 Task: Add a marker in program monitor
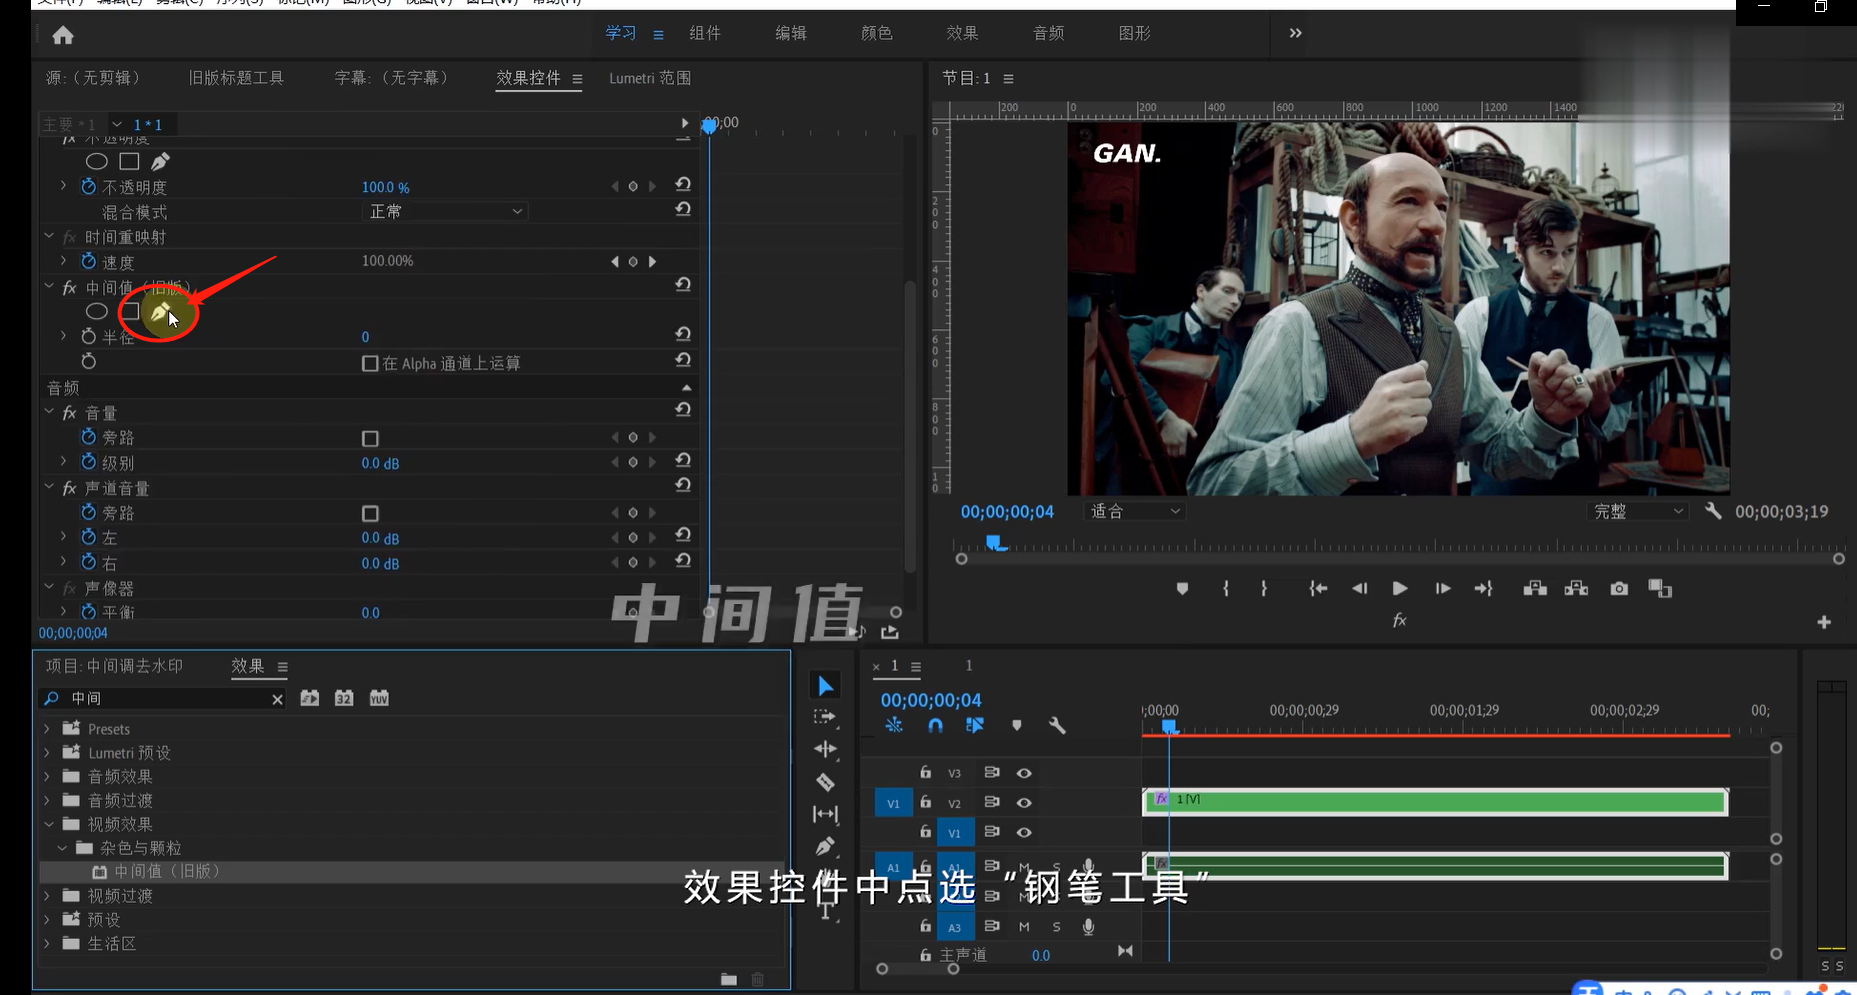point(1182,589)
